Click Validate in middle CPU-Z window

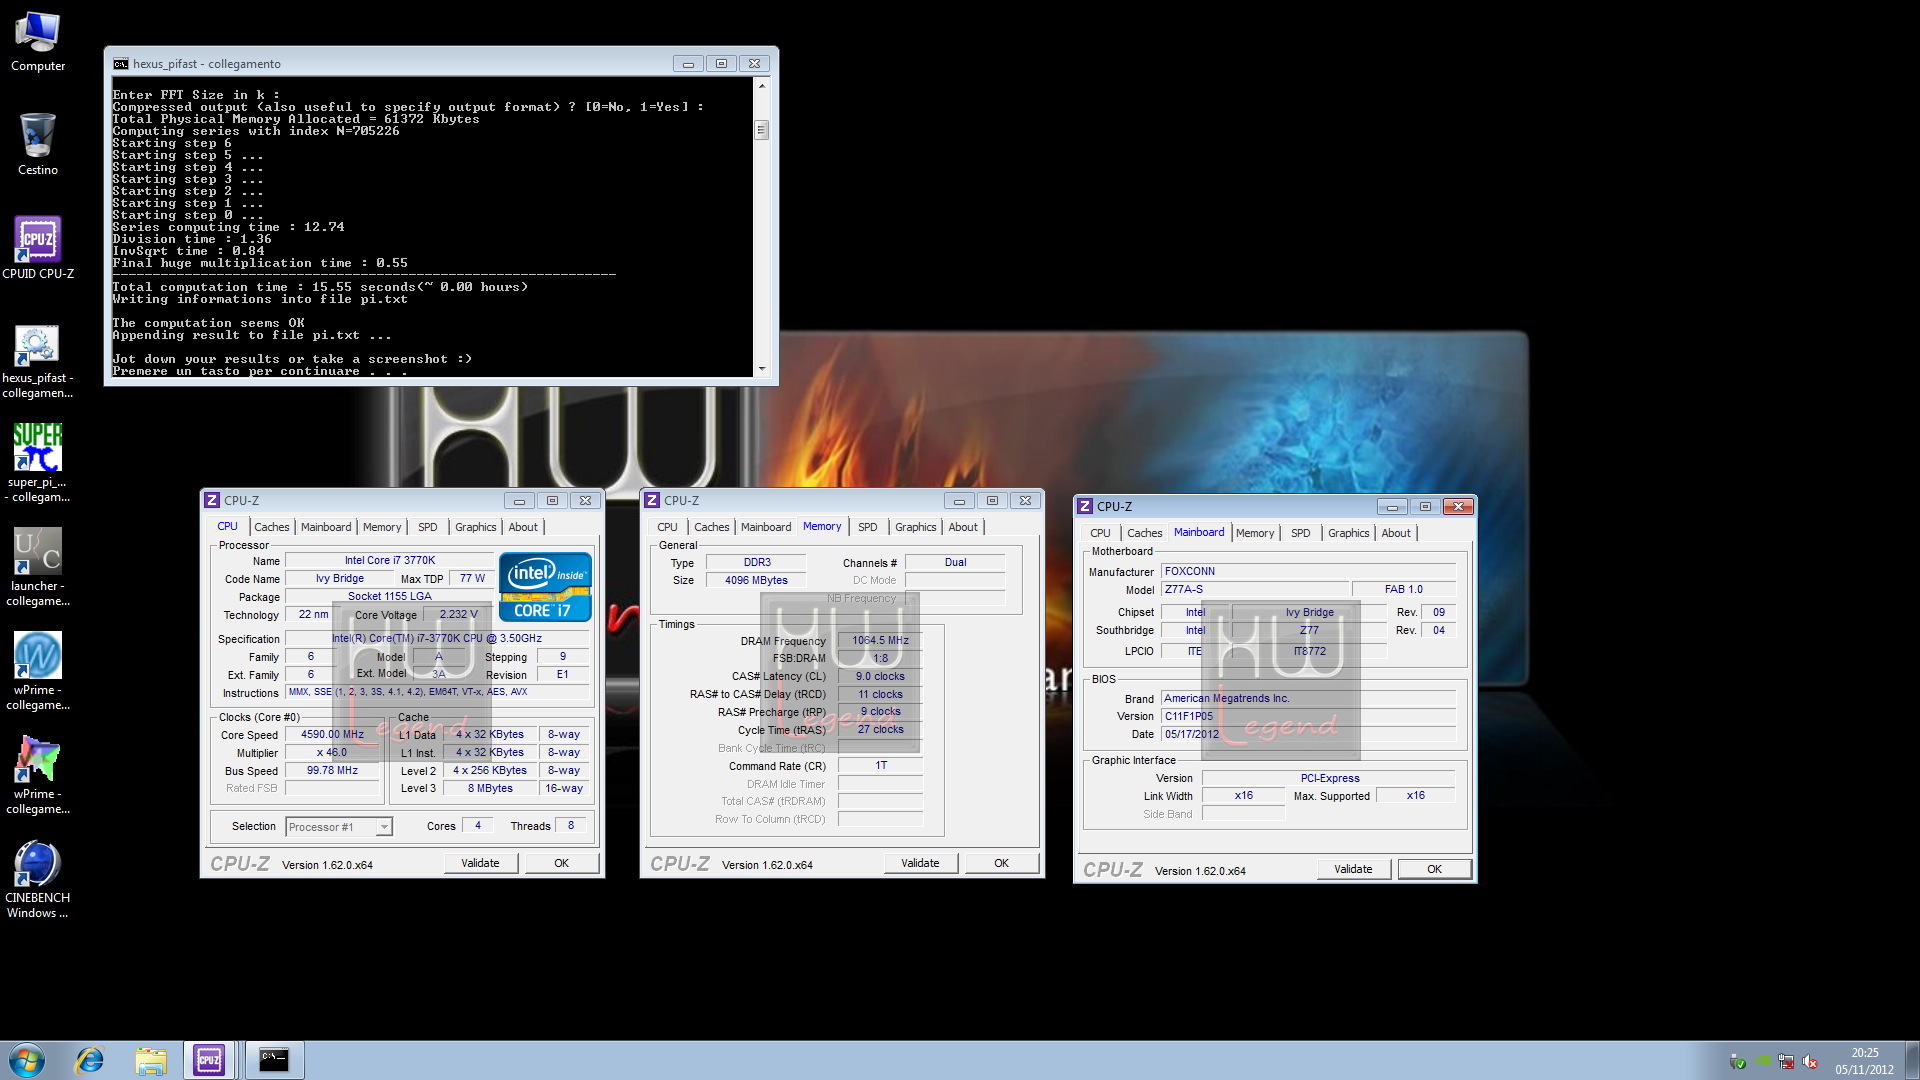[920, 863]
